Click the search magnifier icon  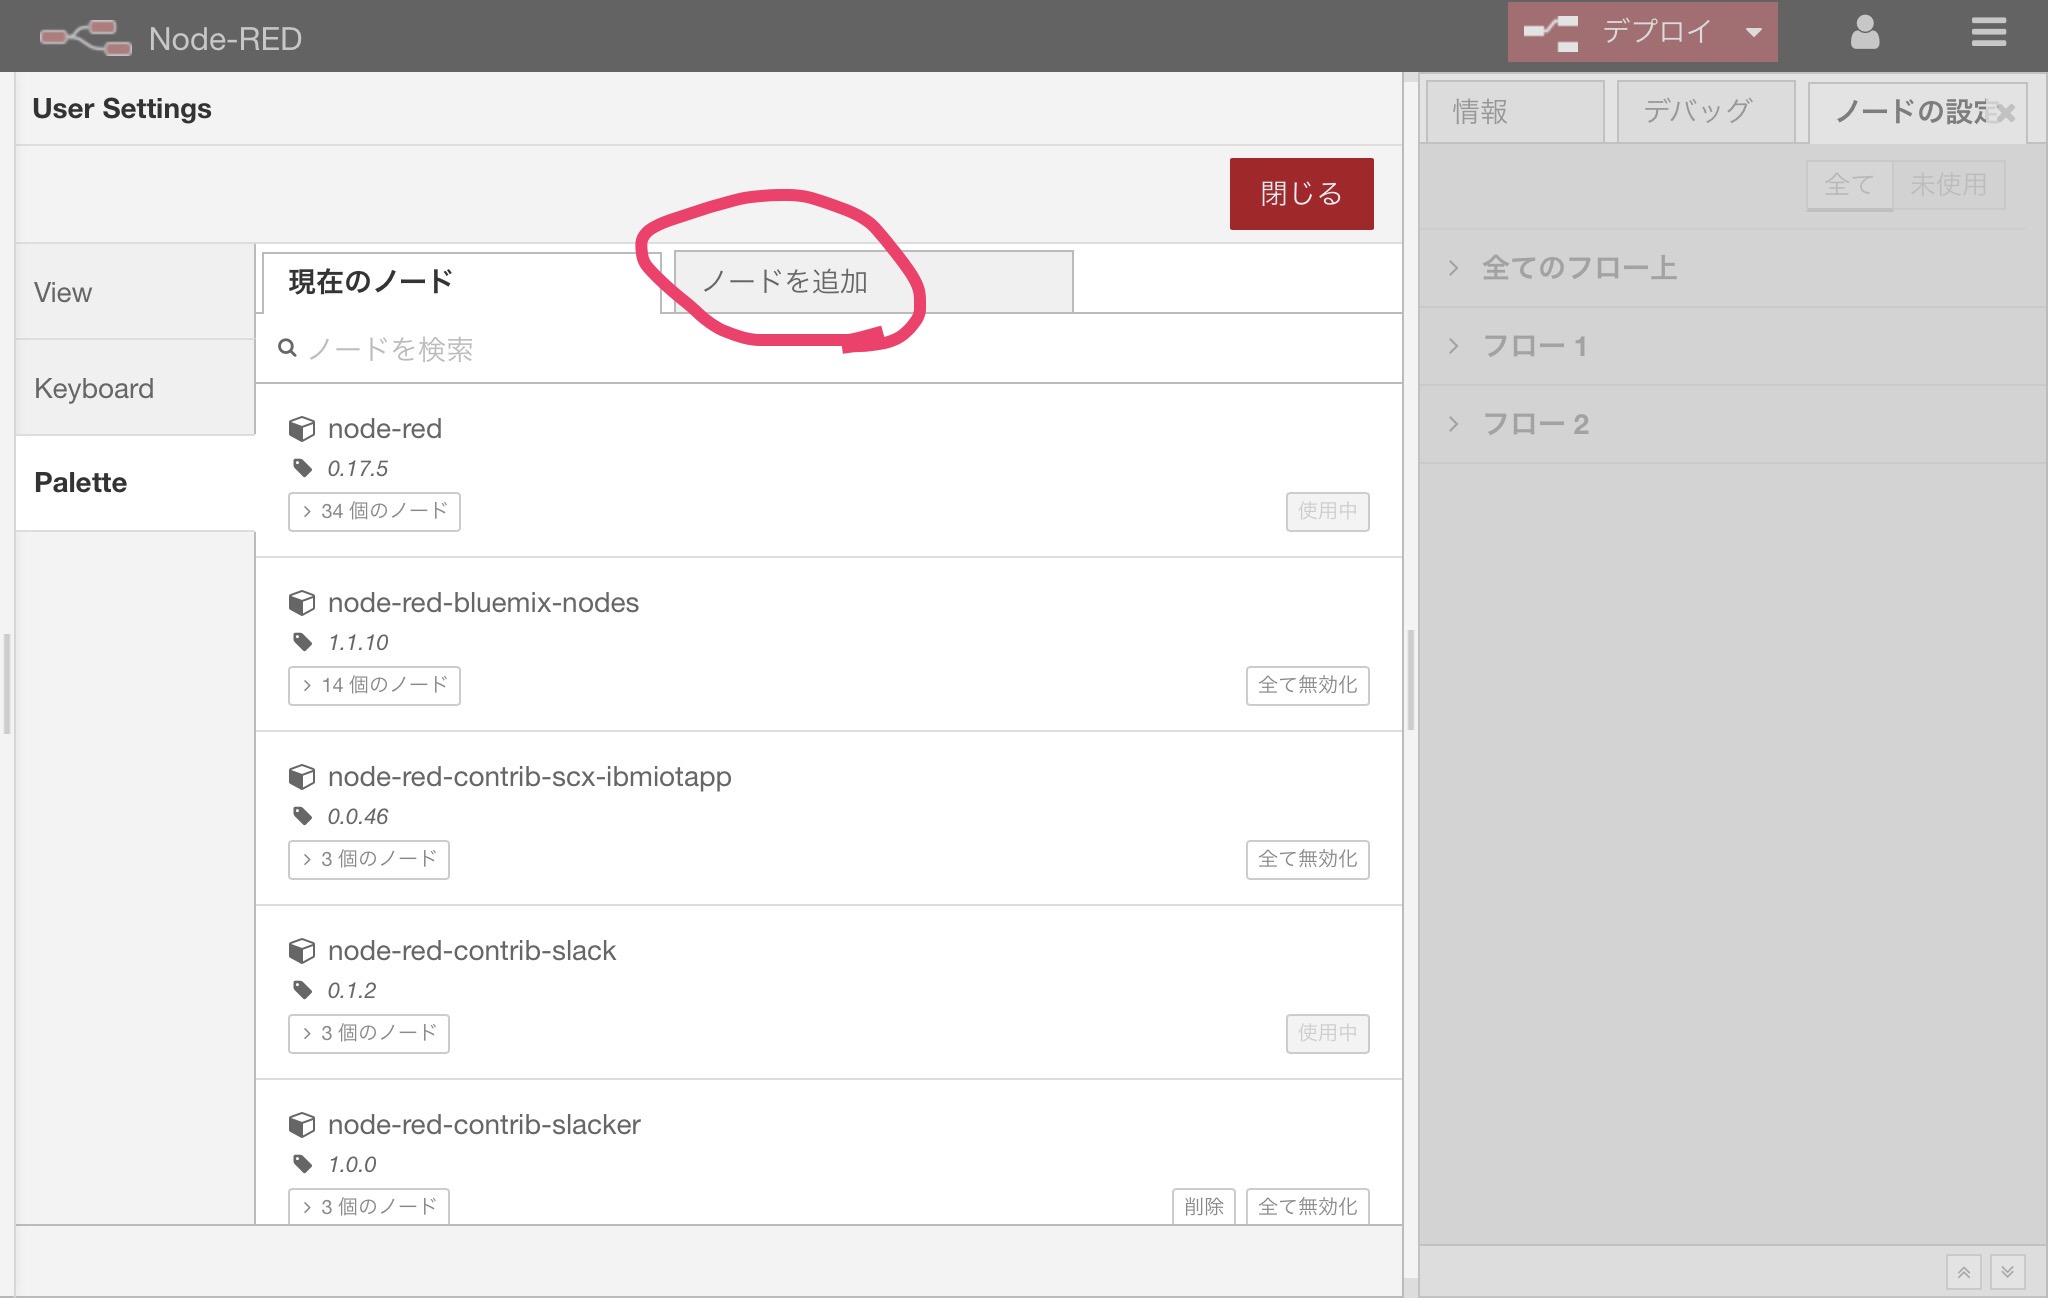click(x=287, y=348)
